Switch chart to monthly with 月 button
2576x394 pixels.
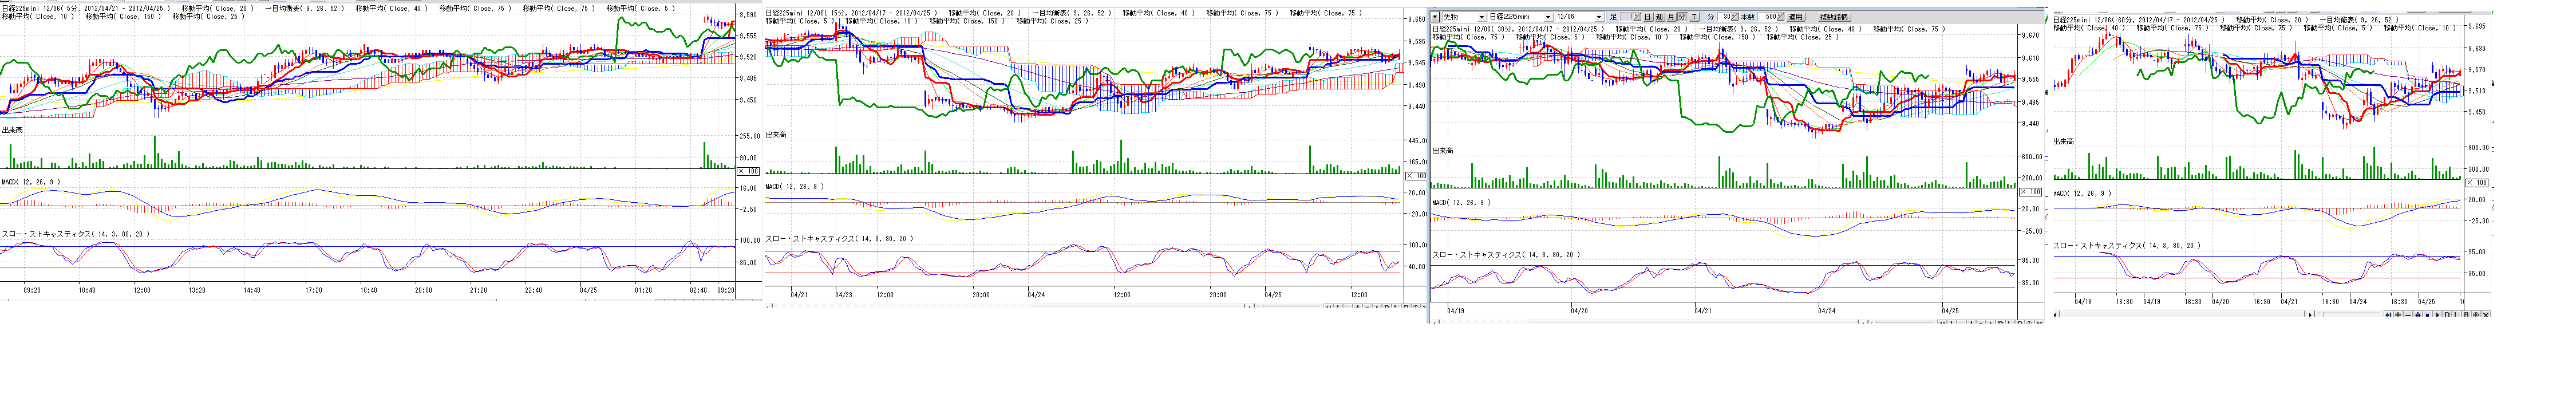point(1671,17)
